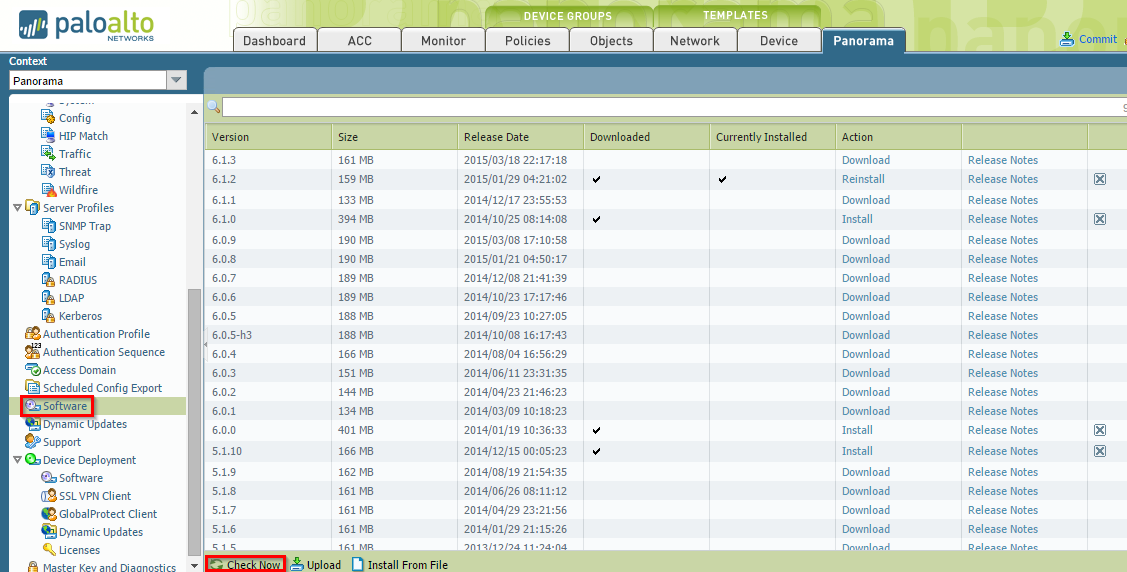The image size is (1127, 572).
Task: Click the Authentication Profile icon
Action: [x=32, y=333]
